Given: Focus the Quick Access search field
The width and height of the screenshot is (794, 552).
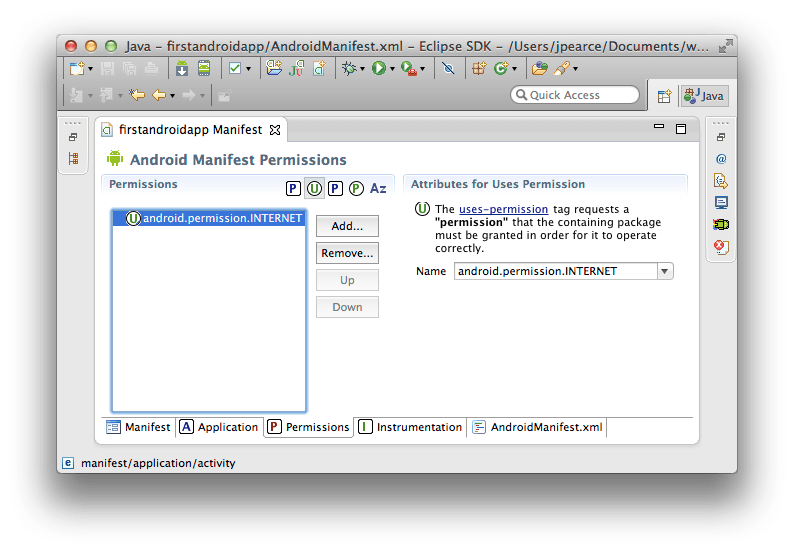Looking at the screenshot, I should tap(575, 95).
